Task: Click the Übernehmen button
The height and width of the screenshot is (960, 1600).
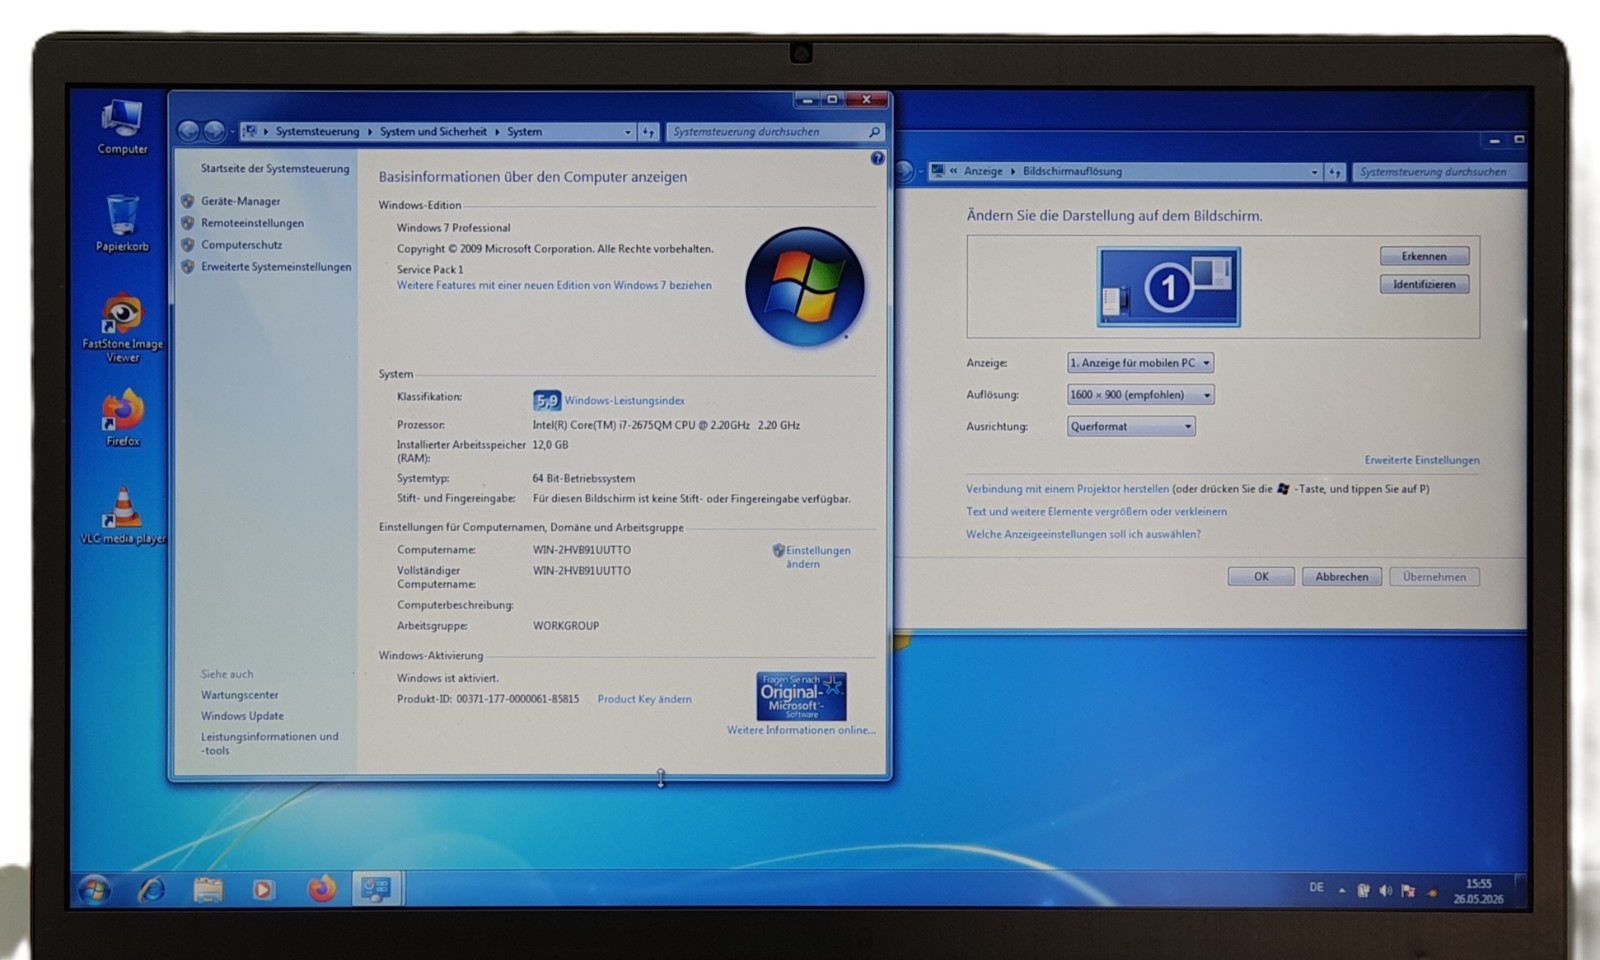Action: coord(1434,577)
